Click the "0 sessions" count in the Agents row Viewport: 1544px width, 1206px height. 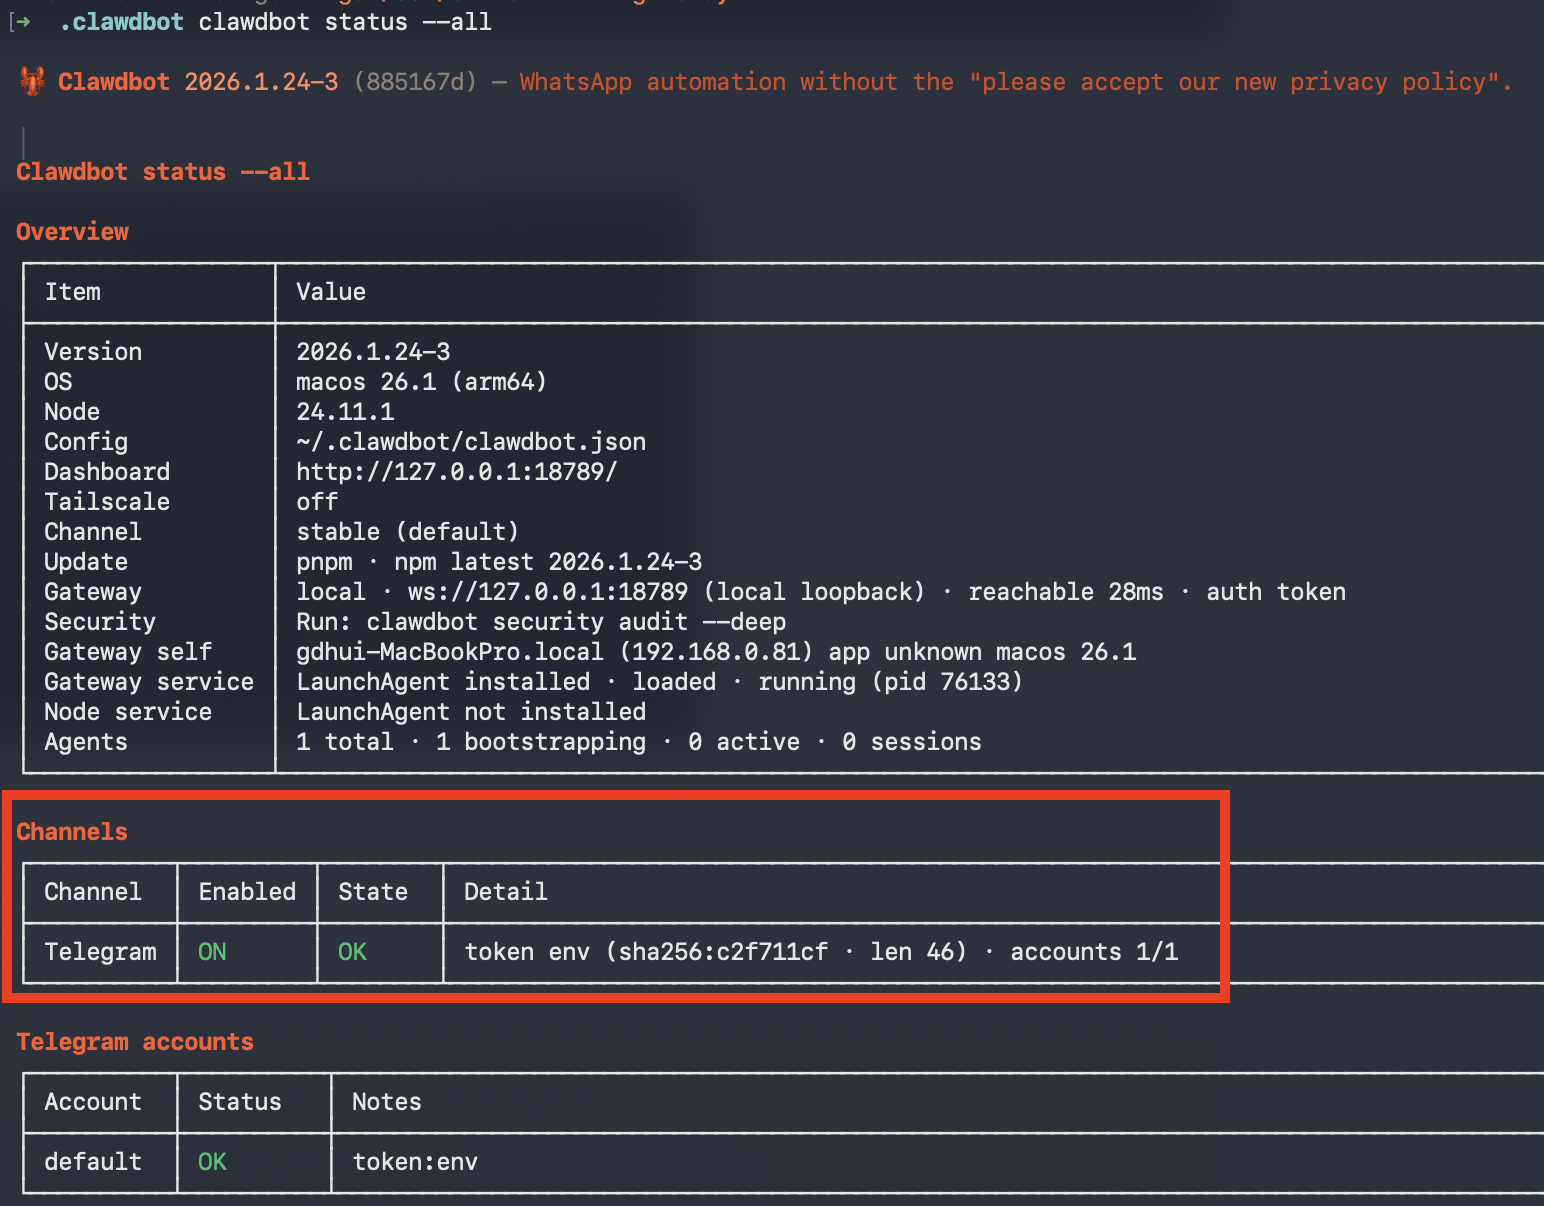tap(912, 742)
